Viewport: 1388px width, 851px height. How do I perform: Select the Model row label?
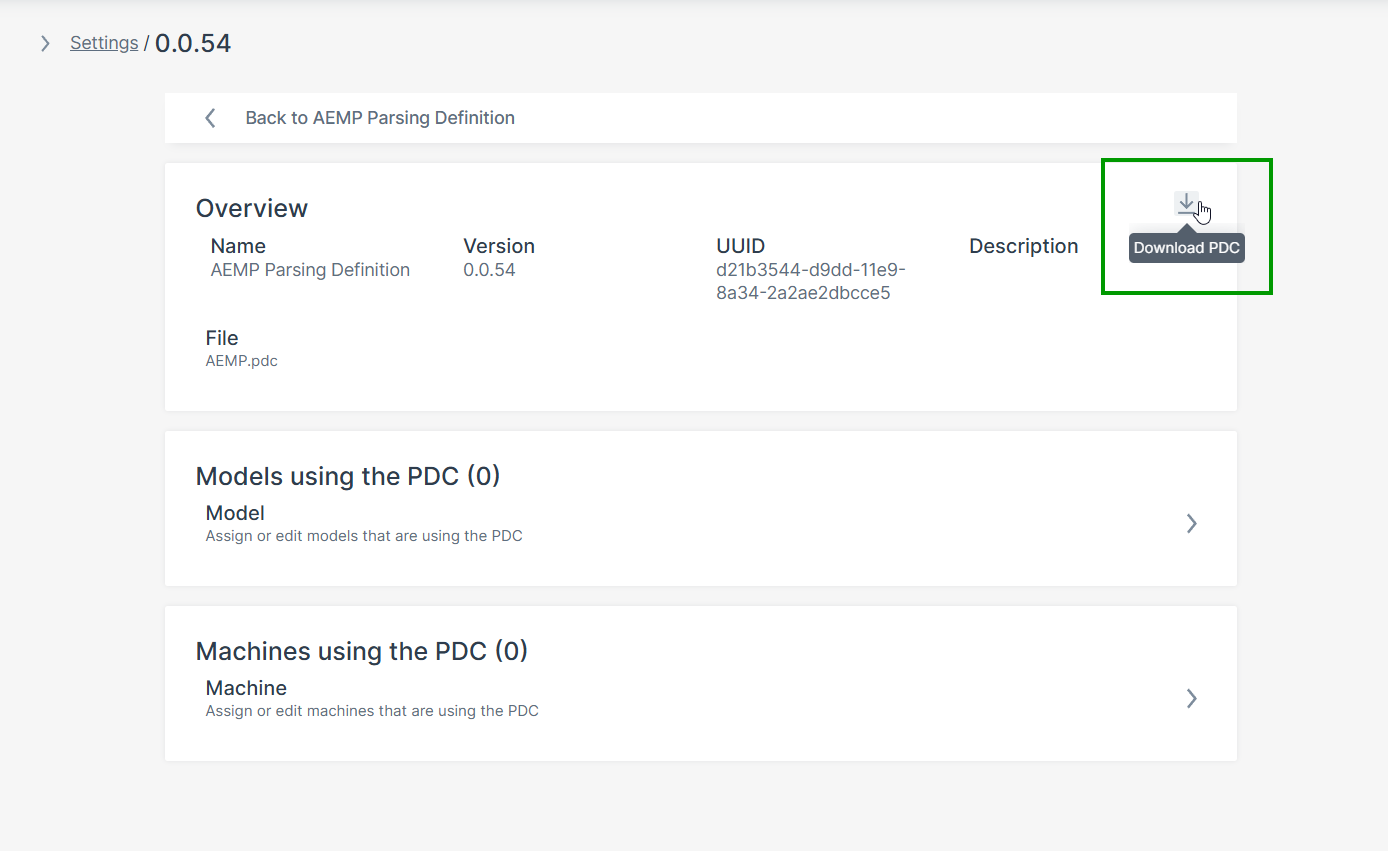(x=235, y=513)
